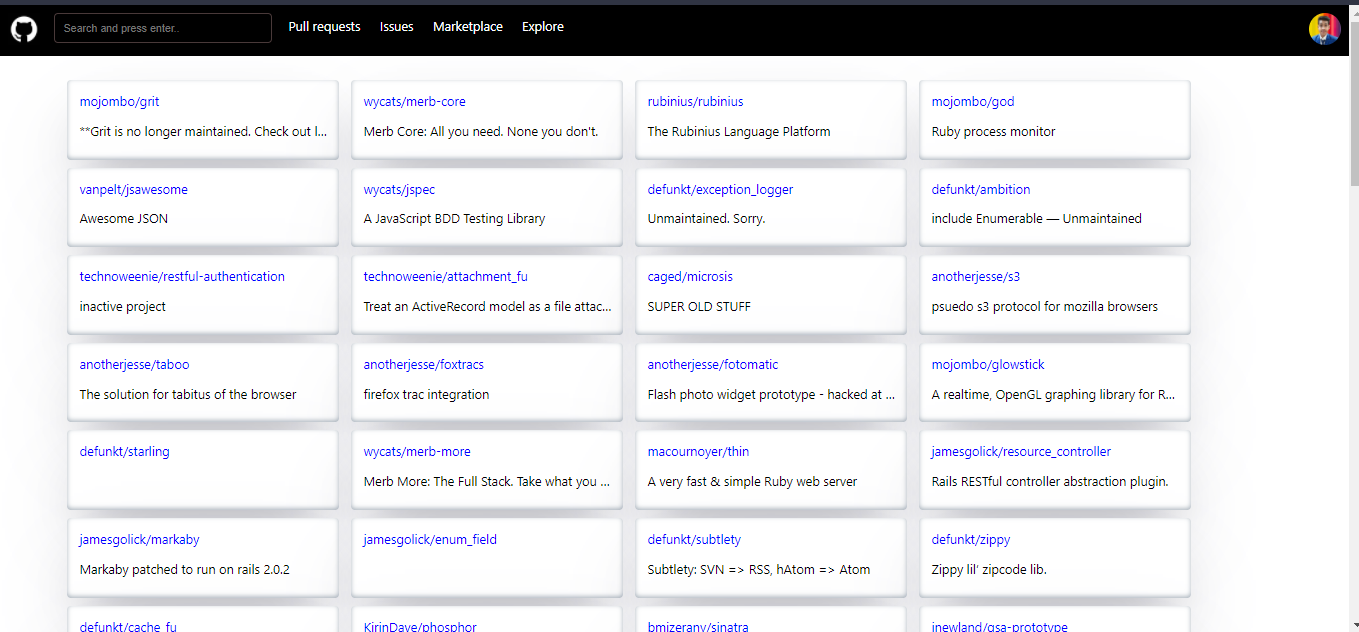
Task: Click 'firefox trac integration' description text
Action: [426, 395]
